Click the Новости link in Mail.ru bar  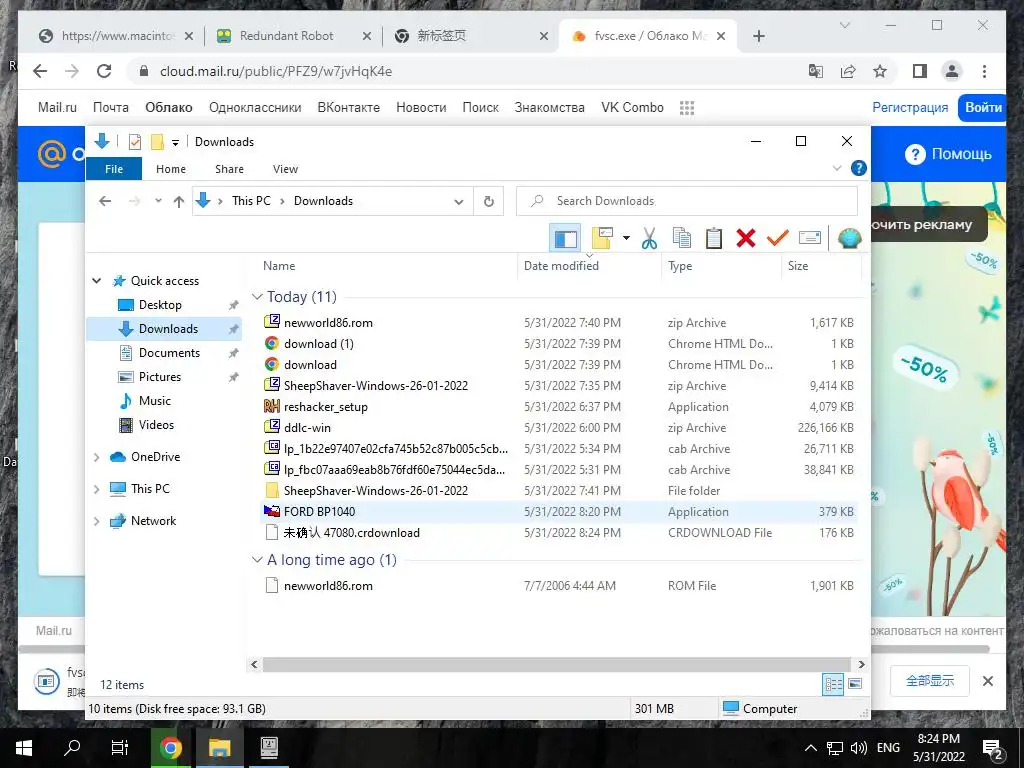click(x=421, y=108)
